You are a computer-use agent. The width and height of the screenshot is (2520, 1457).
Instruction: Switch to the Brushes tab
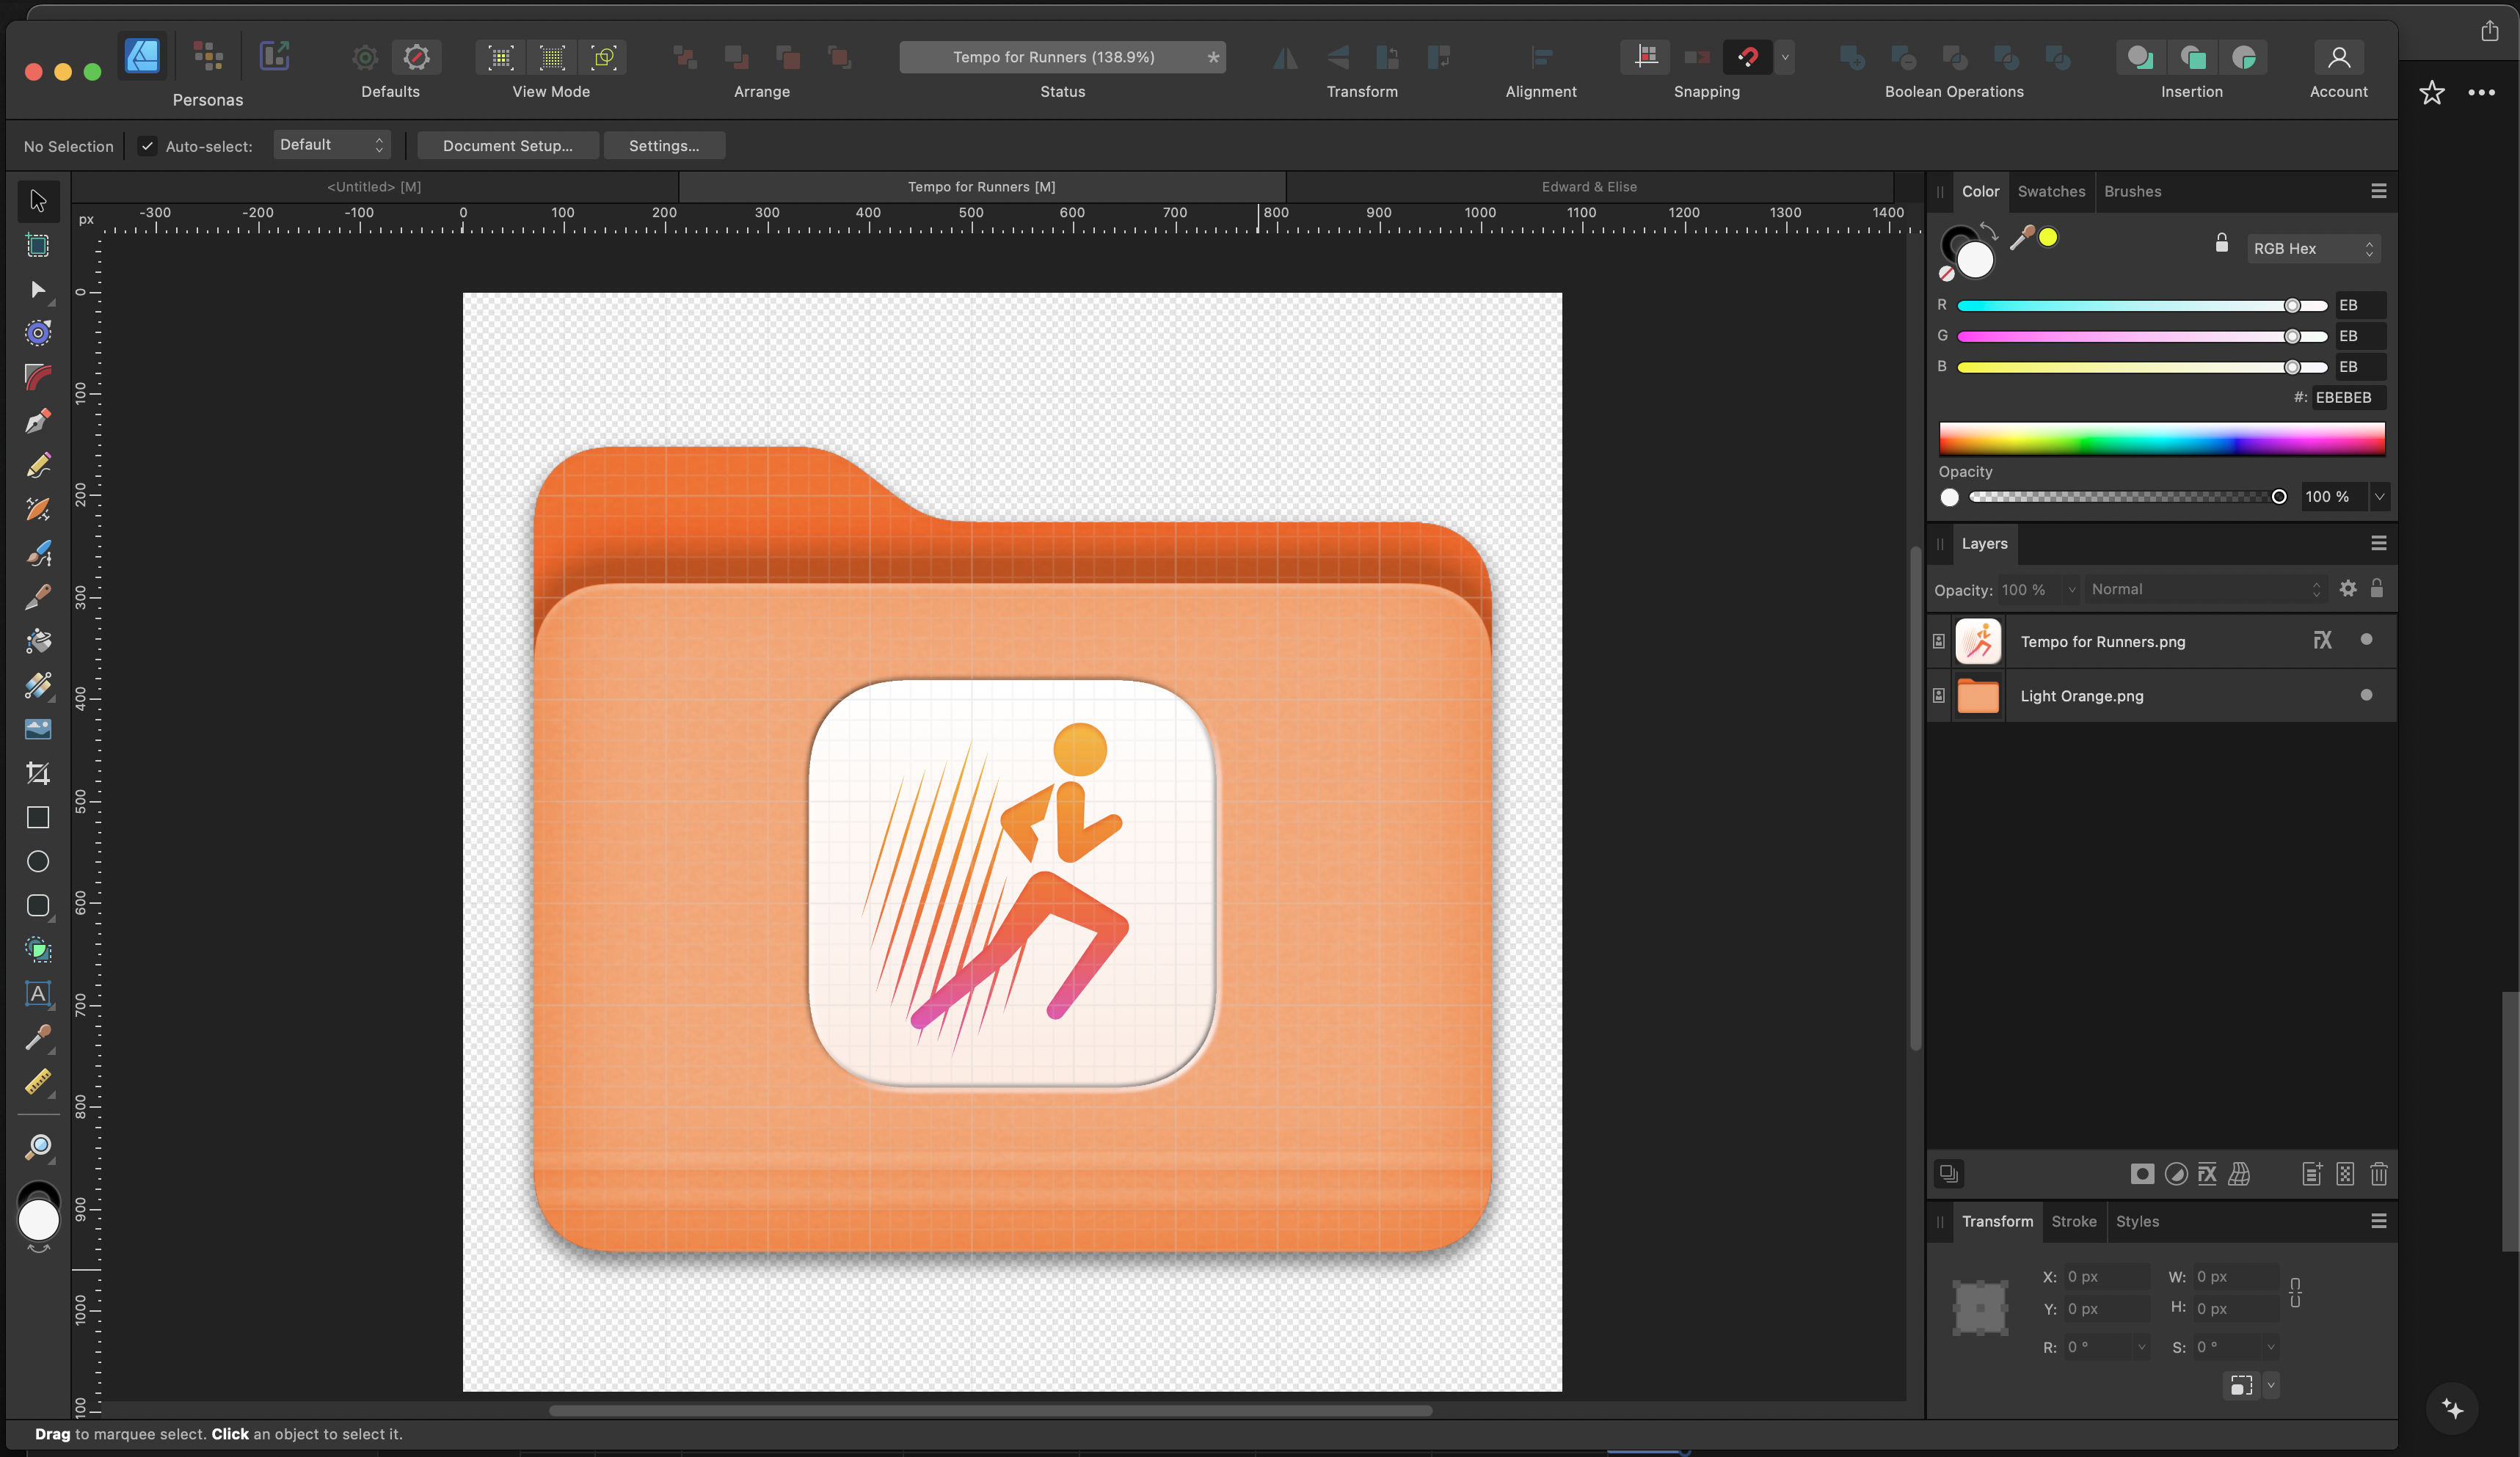(x=2132, y=191)
